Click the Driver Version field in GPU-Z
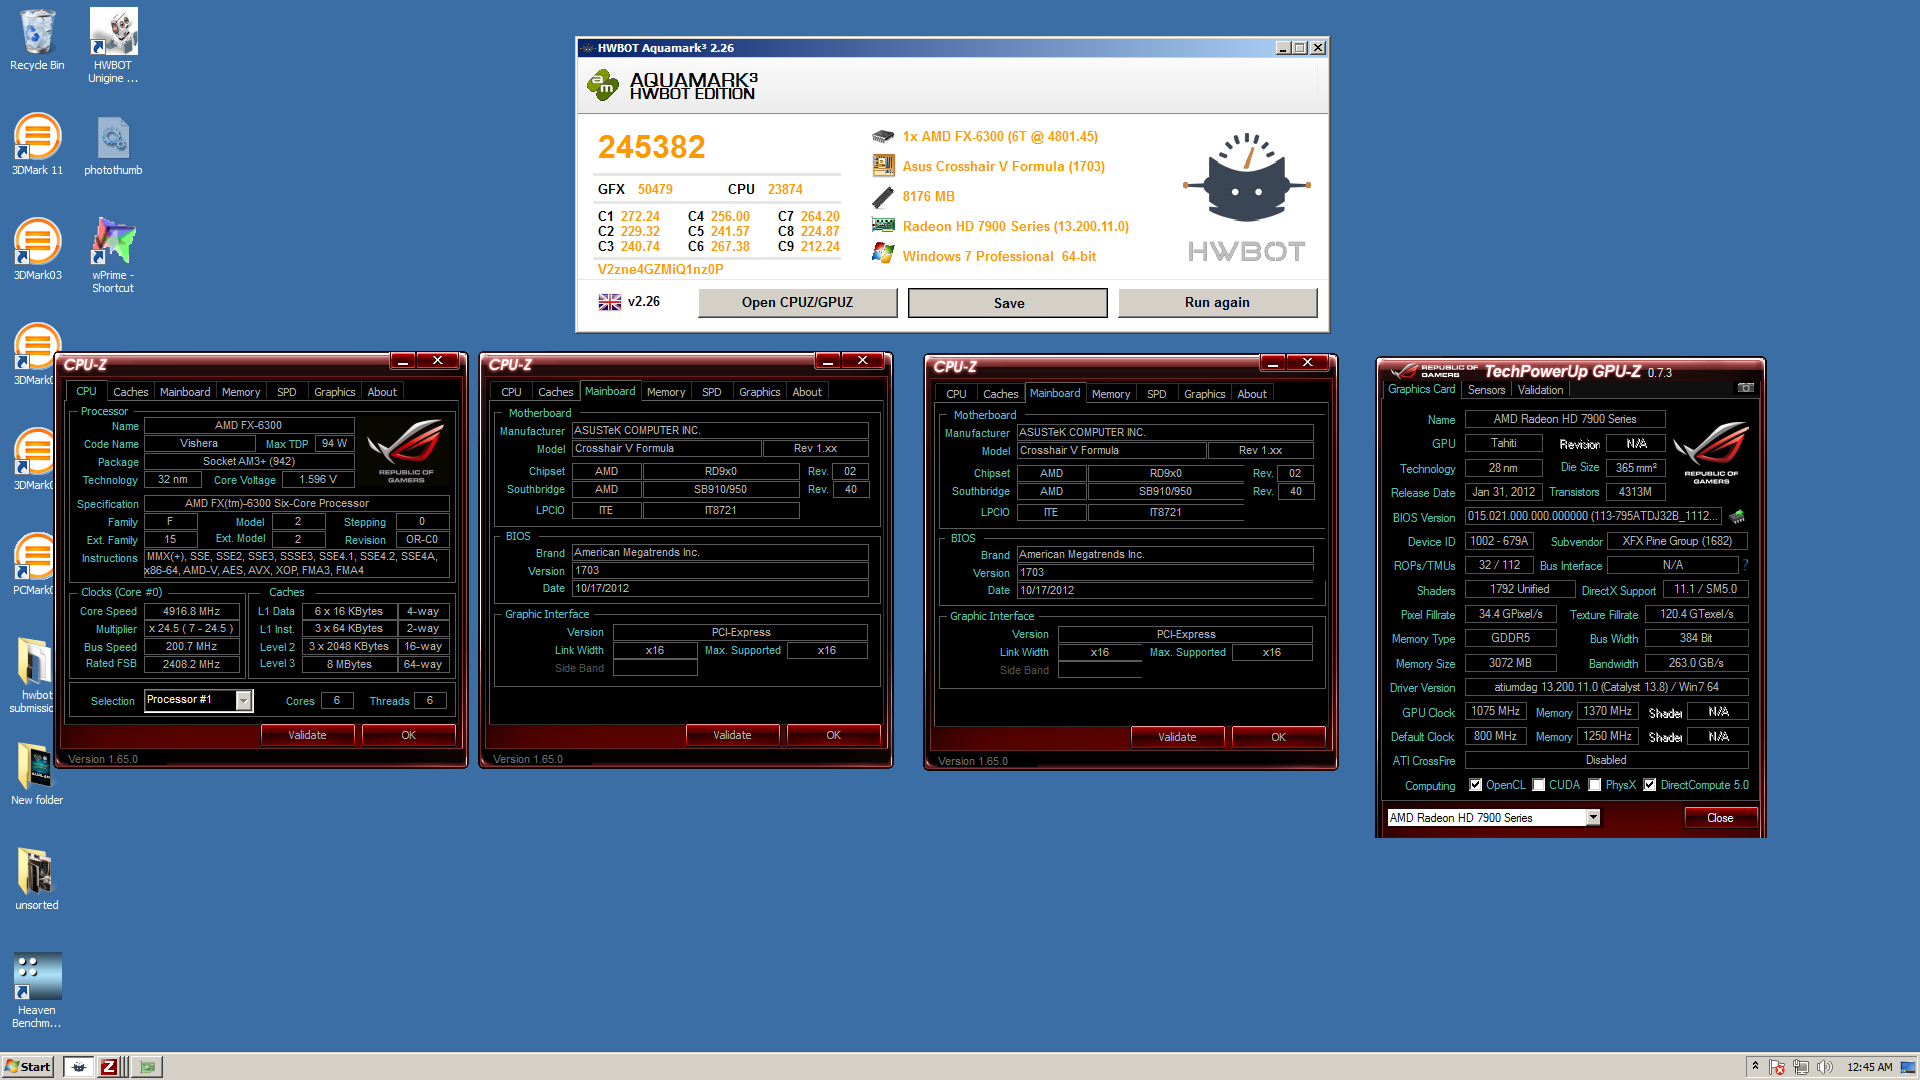Image resolution: width=1920 pixels, height=1080 pixels. click(x=1606, y=687)
